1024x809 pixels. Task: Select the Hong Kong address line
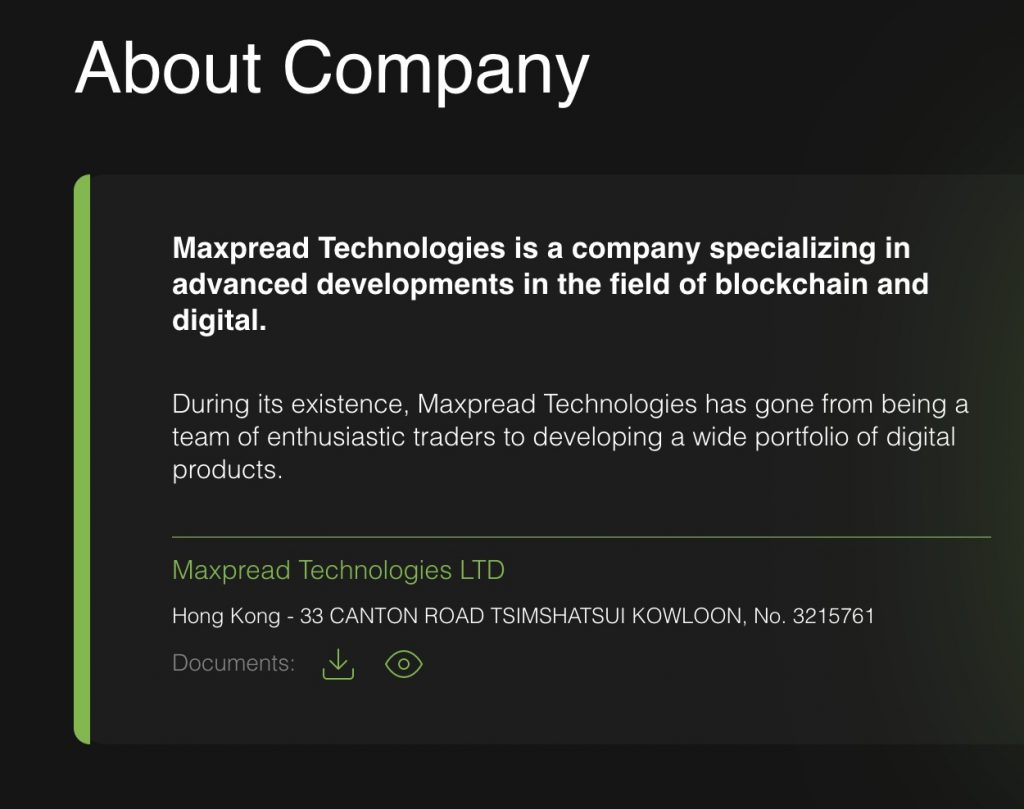522,616
